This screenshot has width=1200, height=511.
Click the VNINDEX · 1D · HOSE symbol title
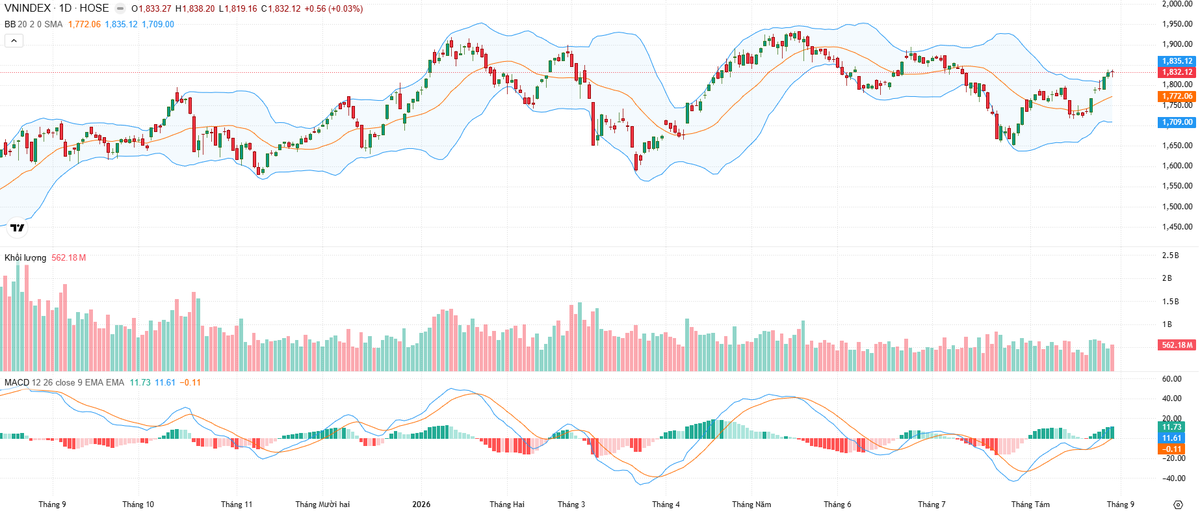[x=56, y=8]
